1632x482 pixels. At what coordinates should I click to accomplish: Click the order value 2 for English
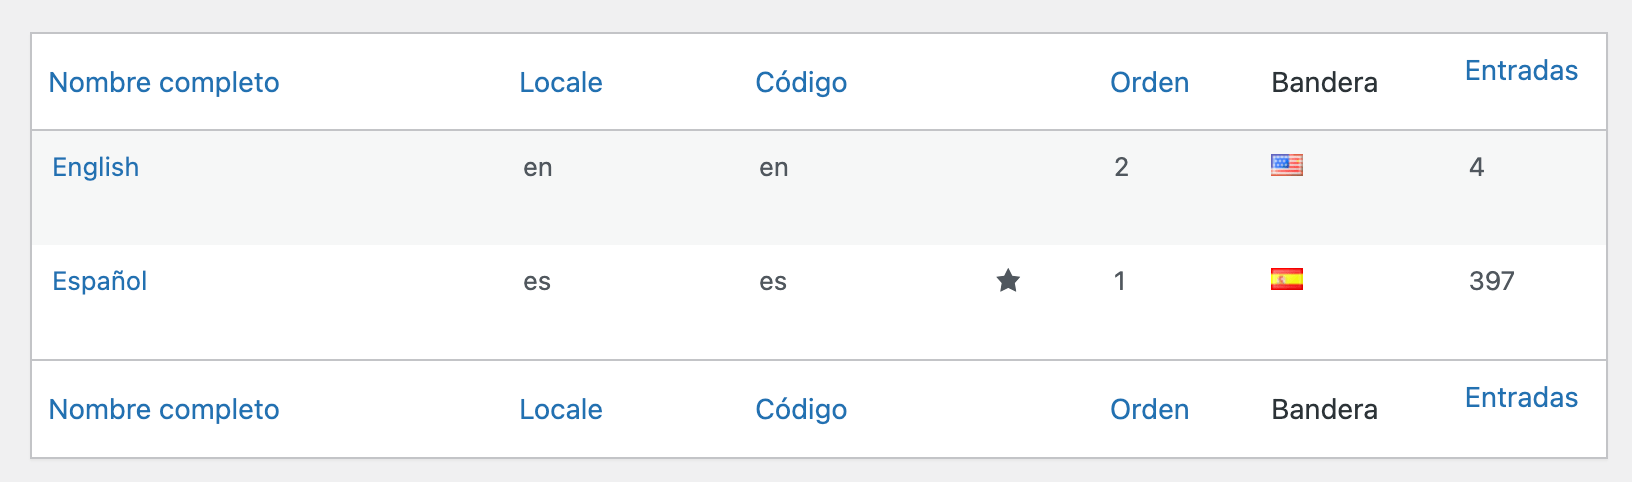1122,167
